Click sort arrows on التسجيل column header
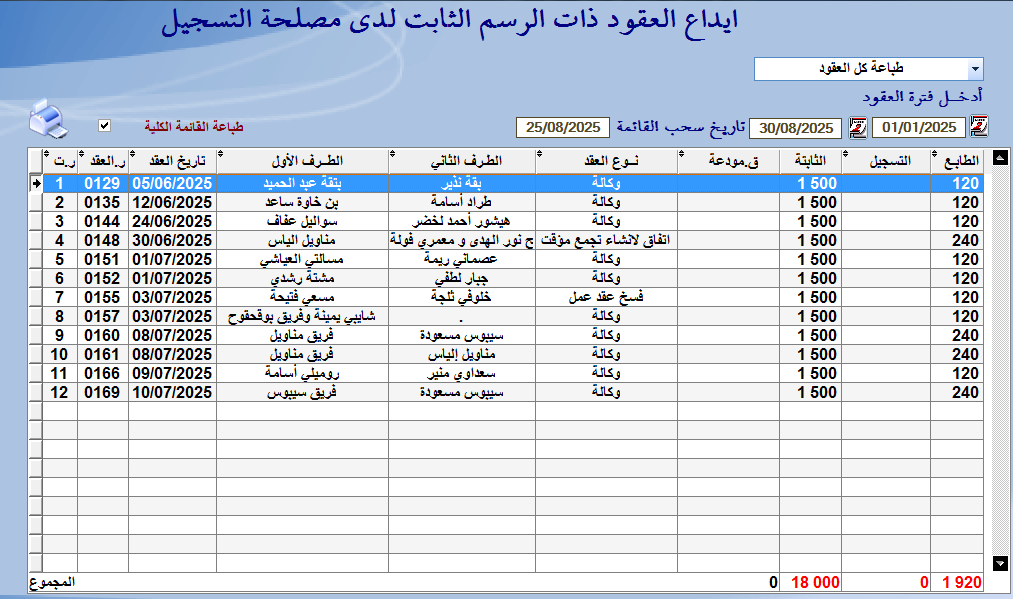 pyautogui.click(x=846, y=154)
